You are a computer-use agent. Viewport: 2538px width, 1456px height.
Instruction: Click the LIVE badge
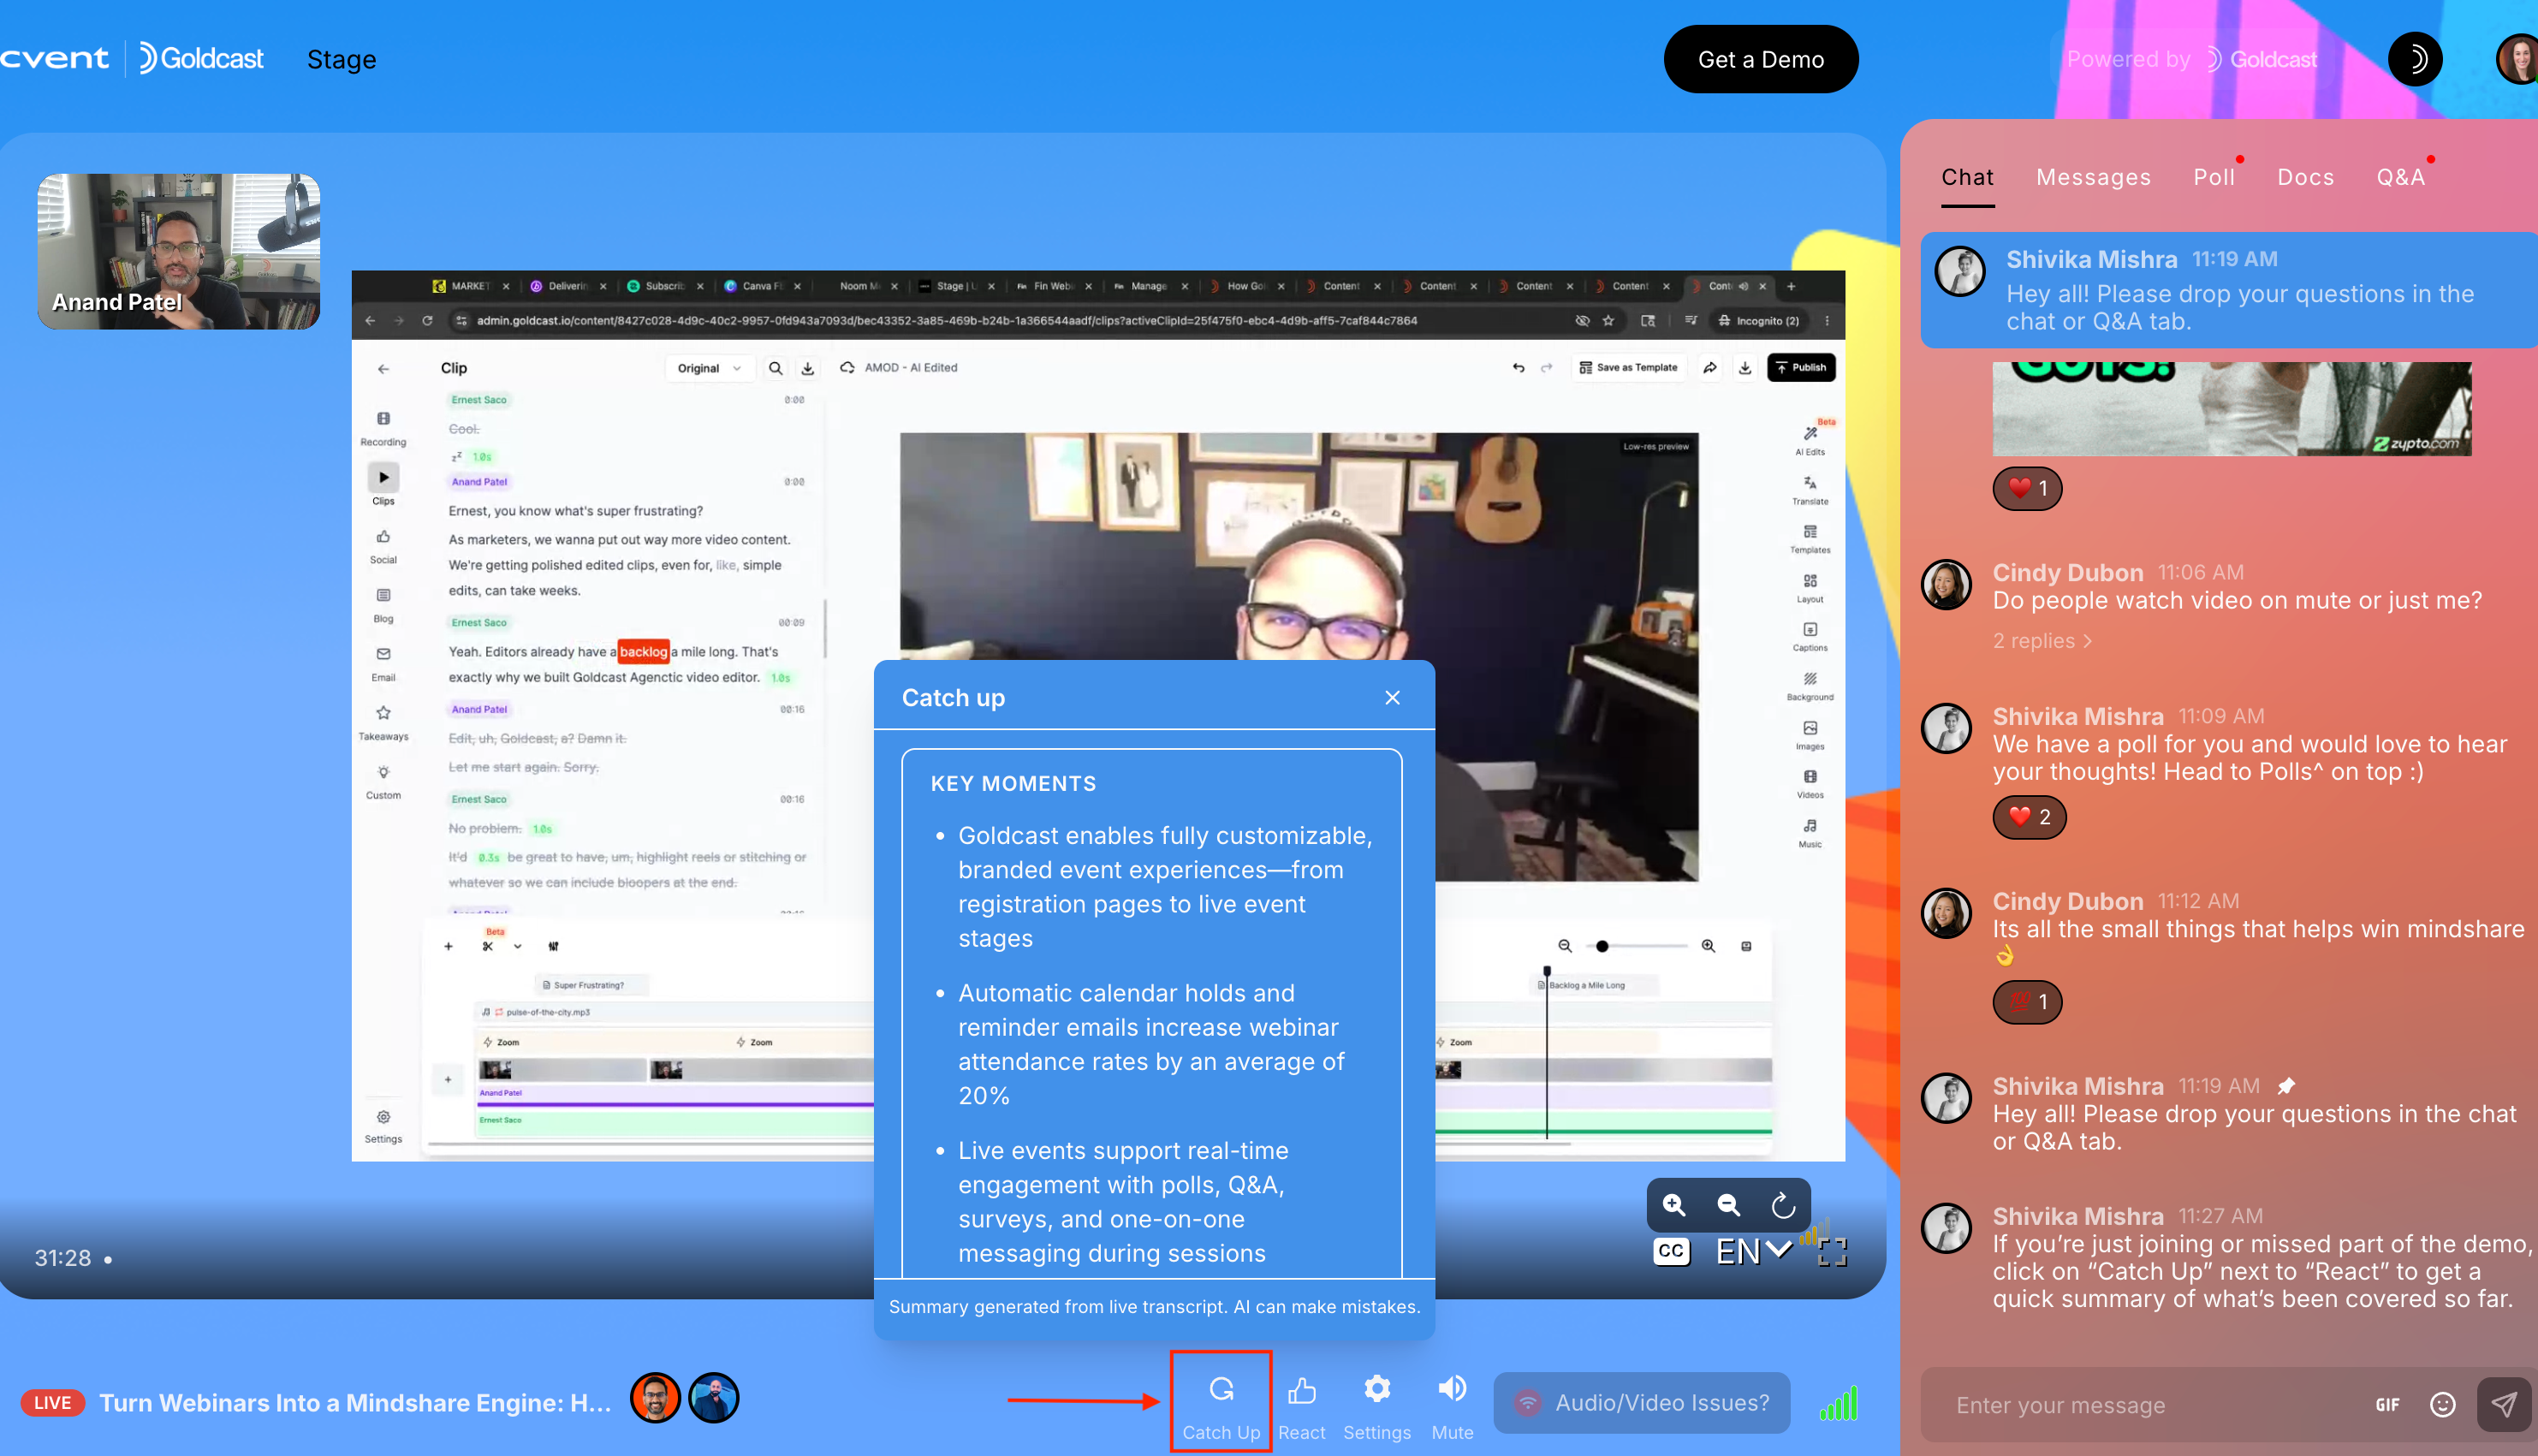pyautogui.click(x=53, y=1402)
